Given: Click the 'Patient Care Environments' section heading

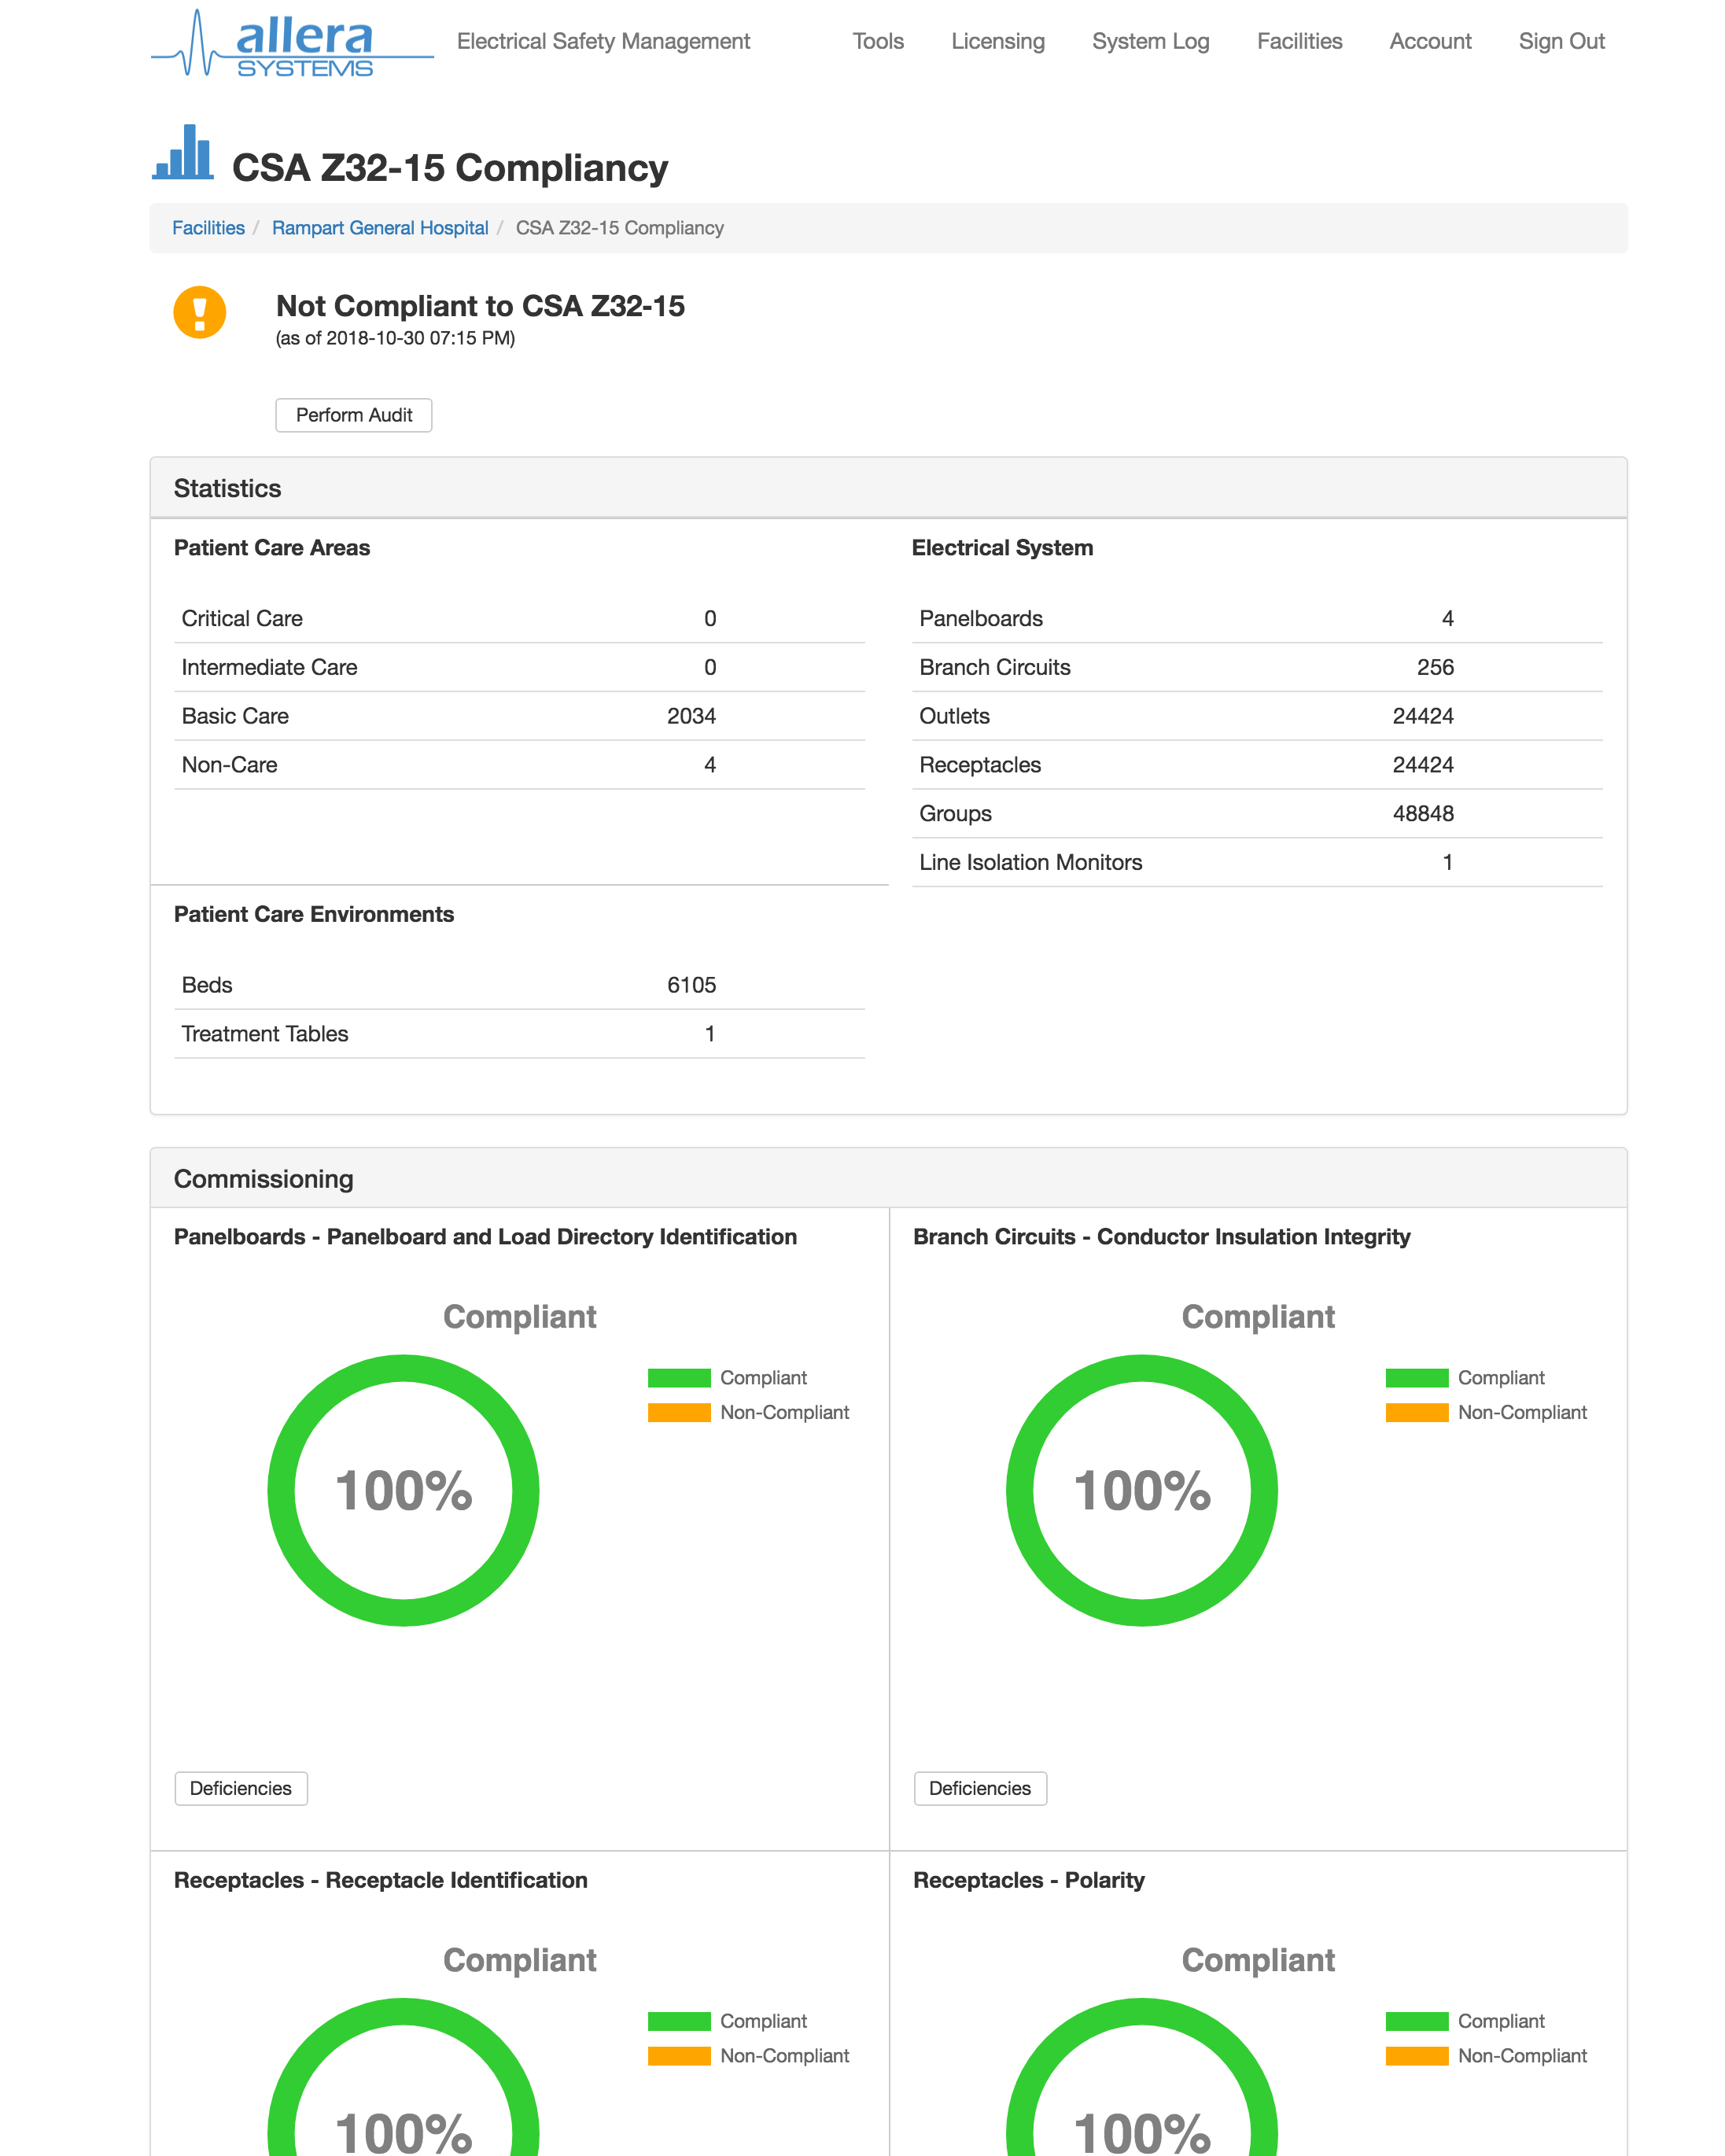Looking at the screenshot, I should click(x=313, y=914).
